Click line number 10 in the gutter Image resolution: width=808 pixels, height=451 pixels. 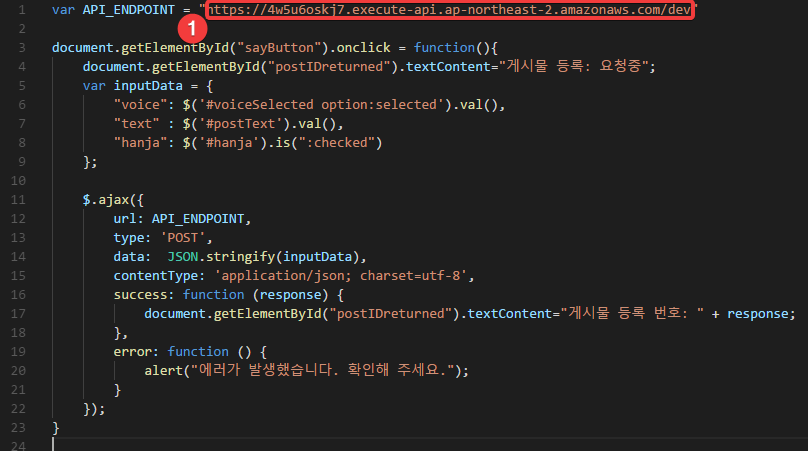(x=18, y=181)
